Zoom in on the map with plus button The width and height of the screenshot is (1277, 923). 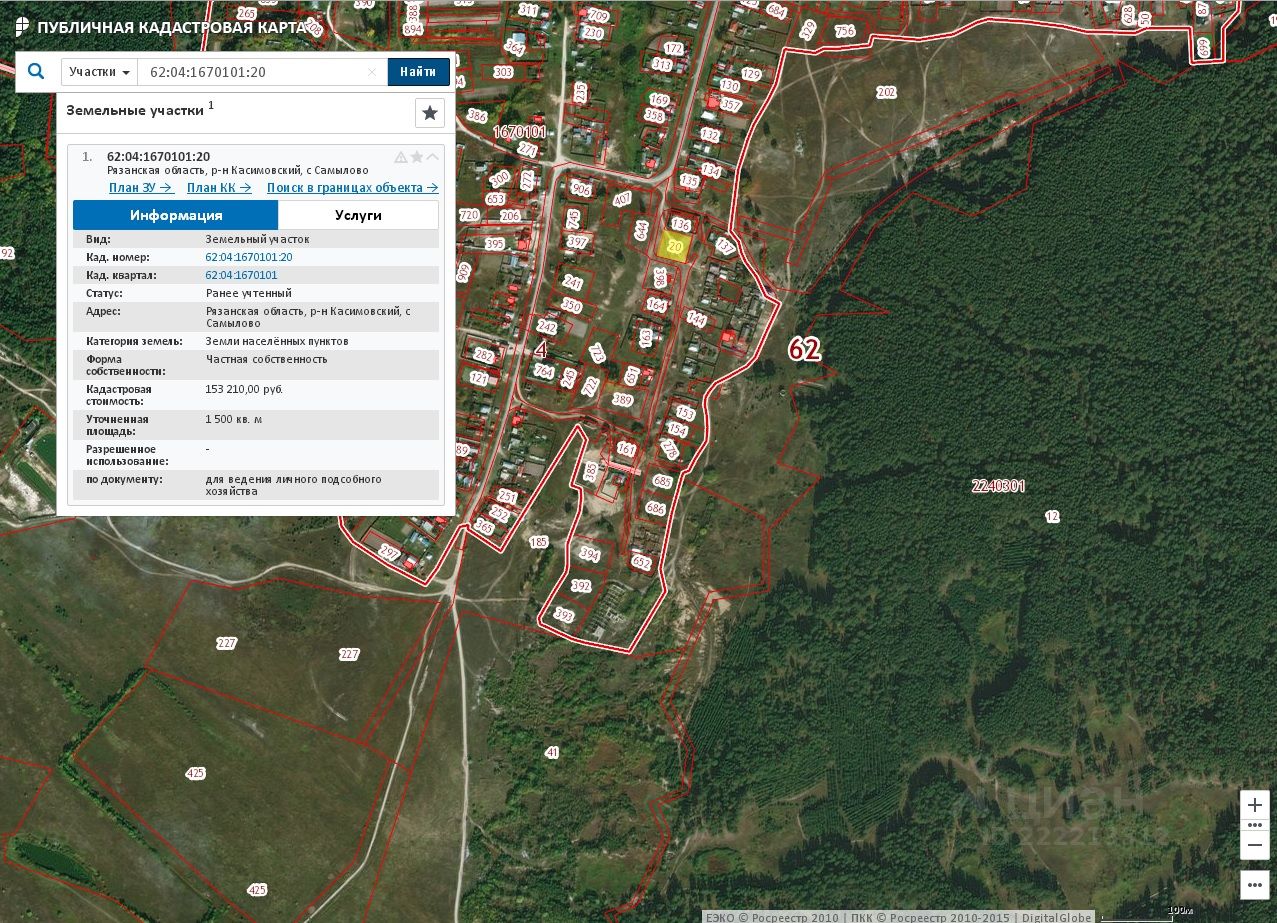click(x=1255, y=806)
